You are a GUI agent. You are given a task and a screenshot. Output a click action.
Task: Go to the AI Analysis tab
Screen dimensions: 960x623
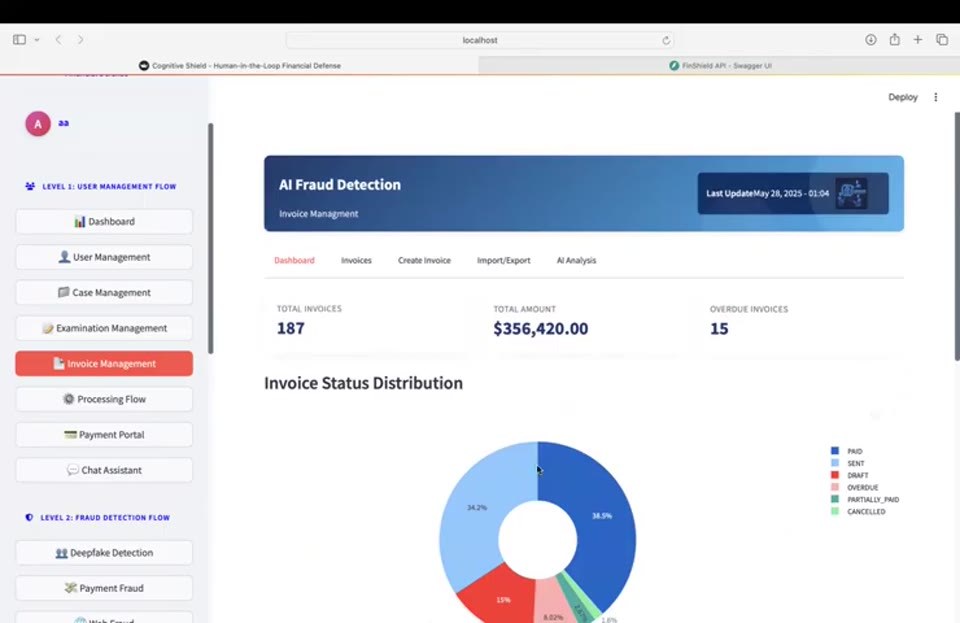[x=576, y=260]
